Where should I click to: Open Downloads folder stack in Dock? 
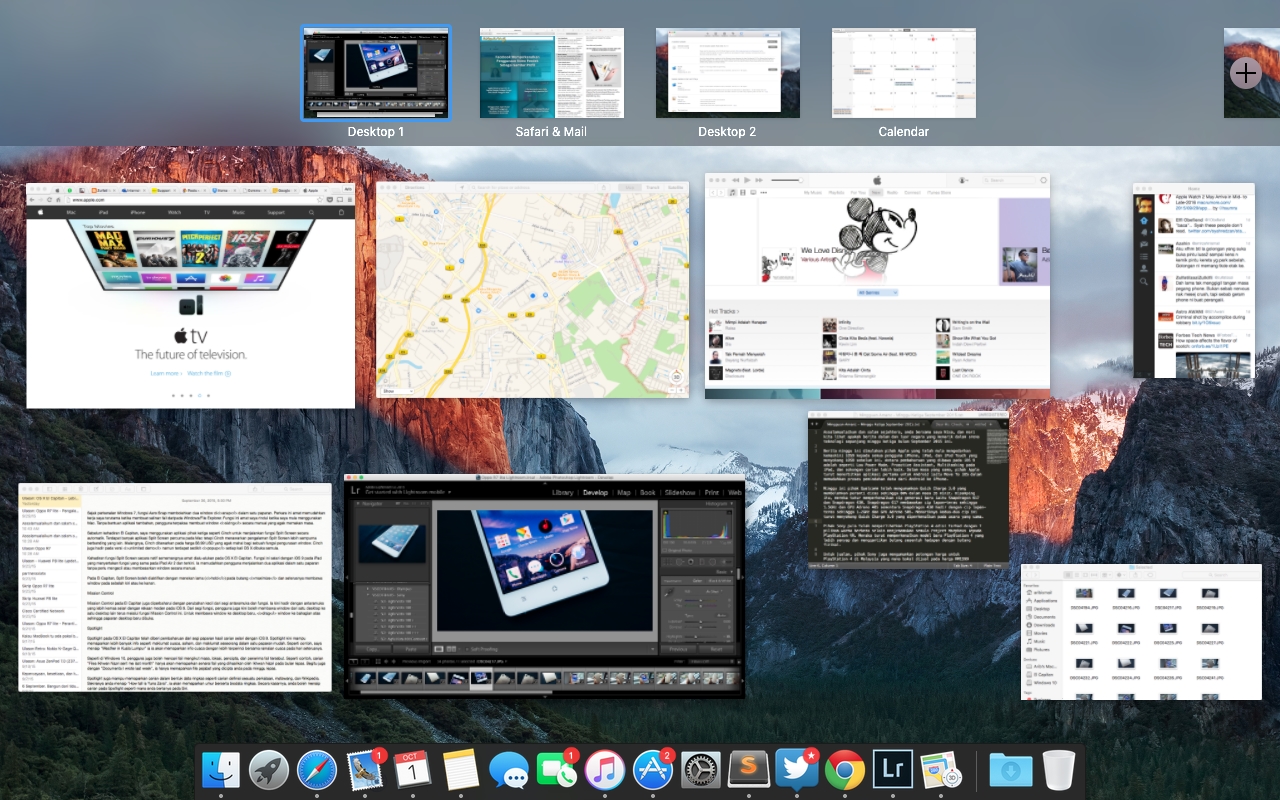1011,770
